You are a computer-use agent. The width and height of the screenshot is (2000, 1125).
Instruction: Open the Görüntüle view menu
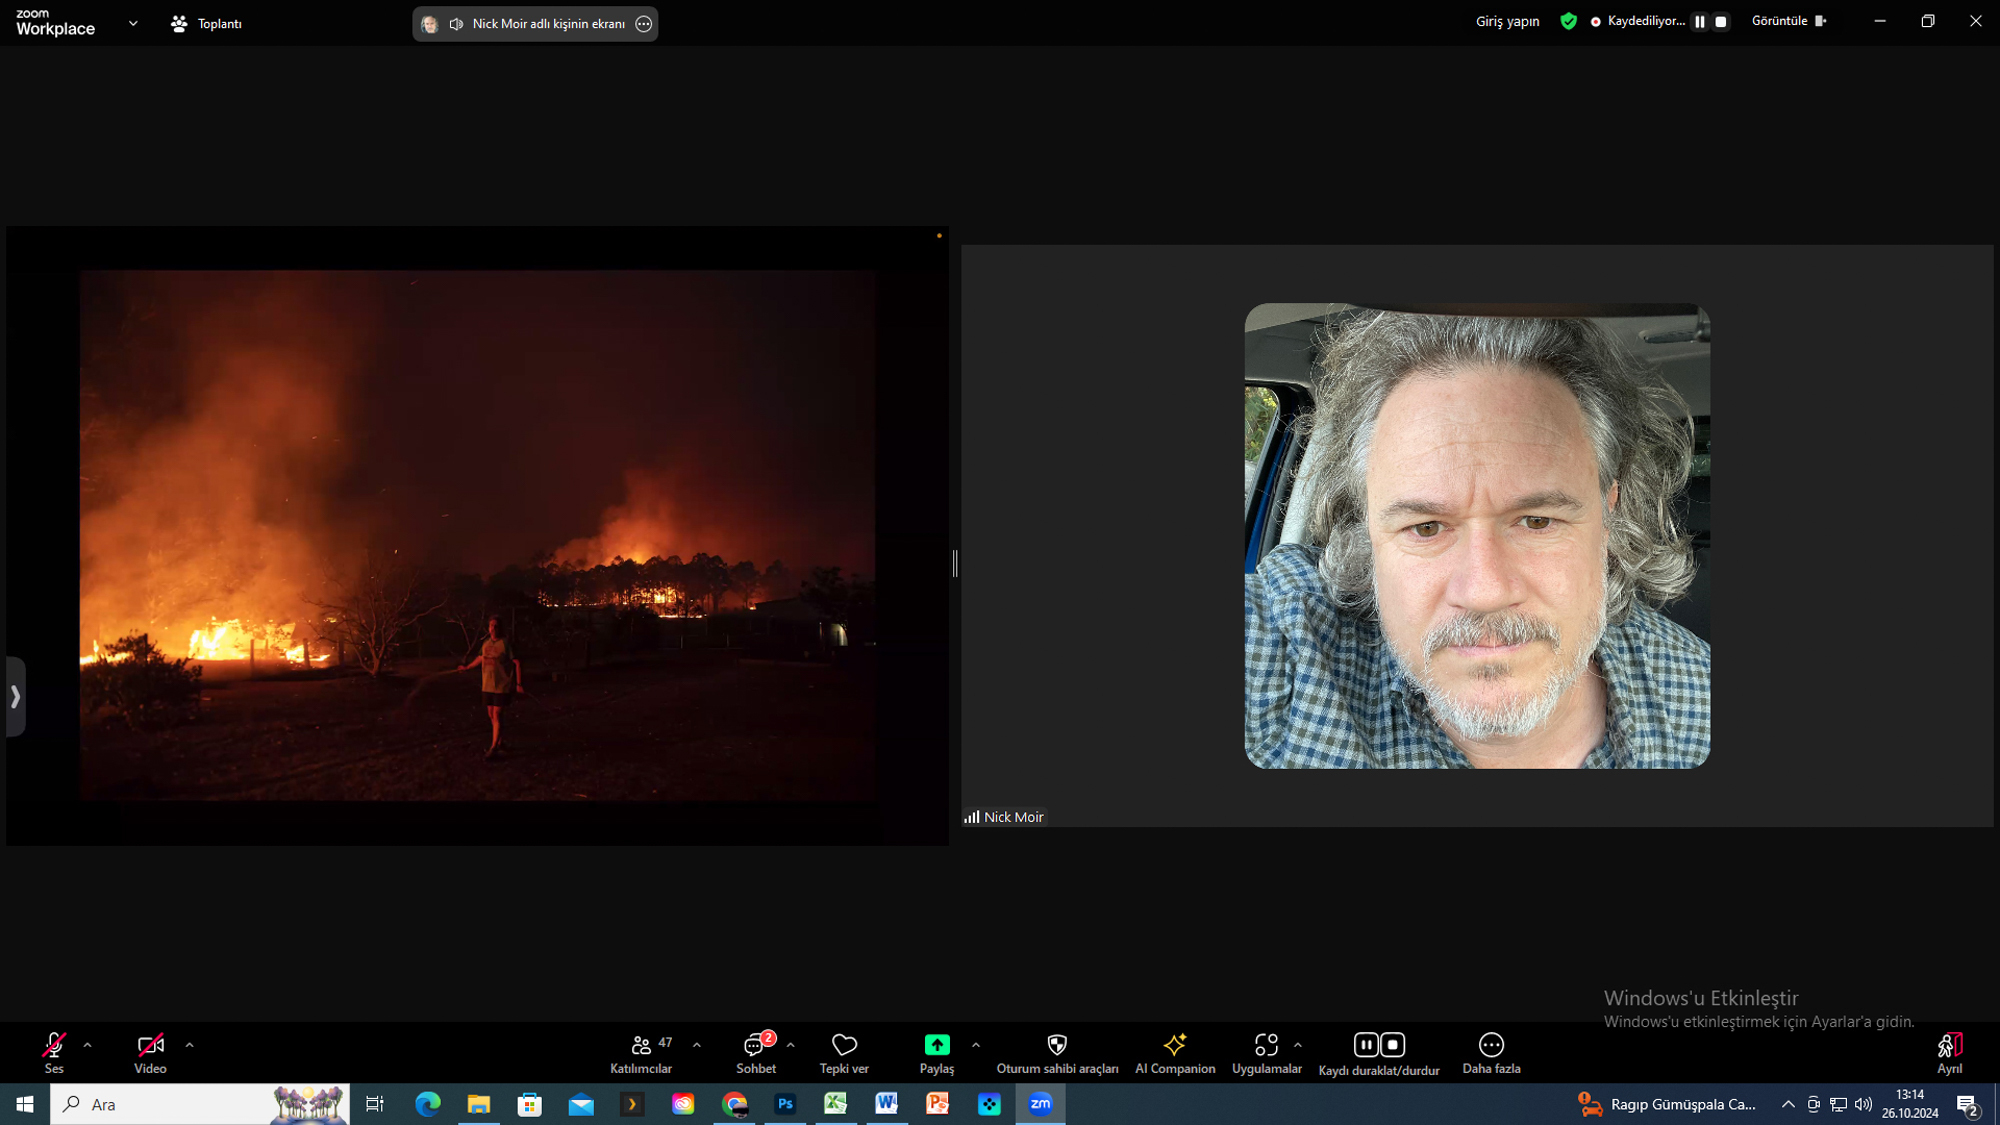(x=1787, y=21)
